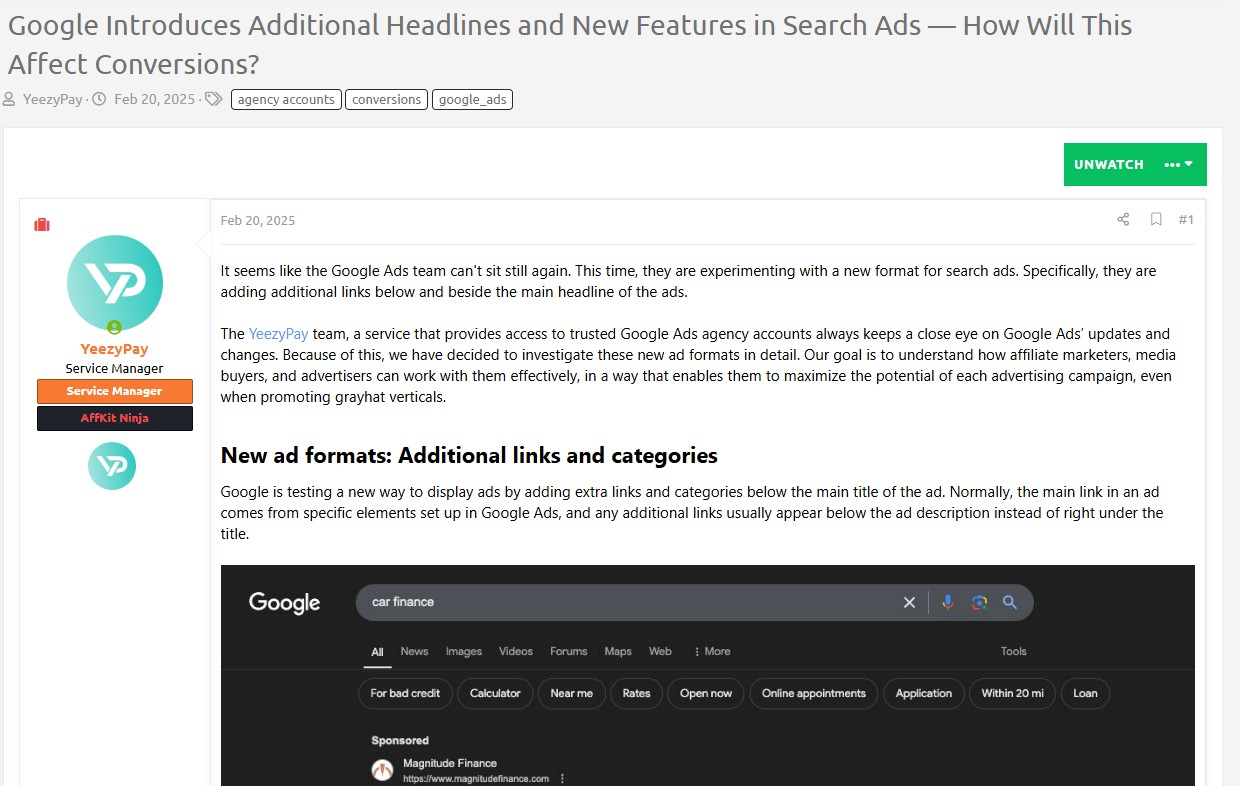
Task: Select the Maps search tab
Action: coord(618,651)
